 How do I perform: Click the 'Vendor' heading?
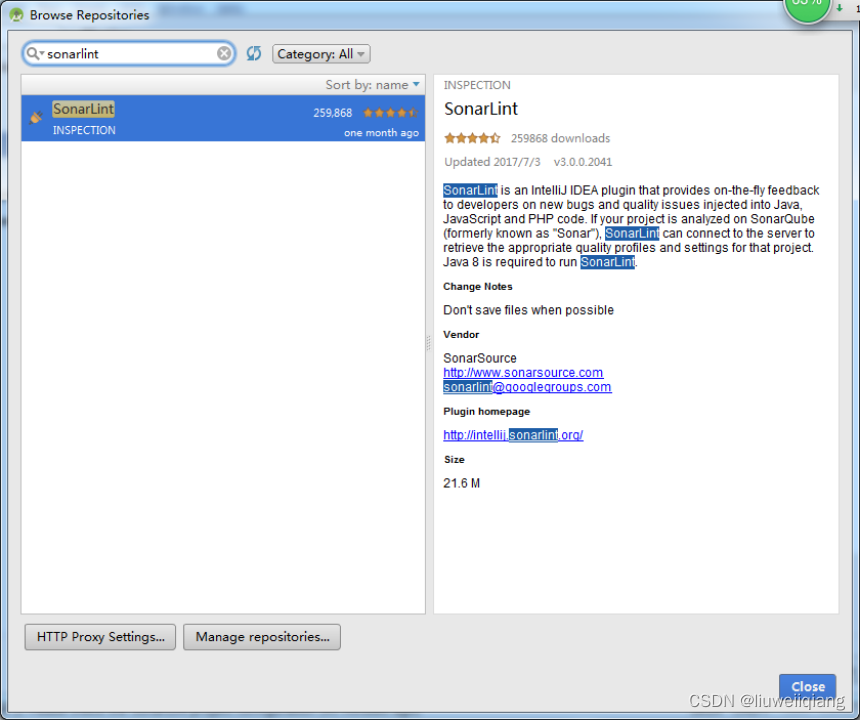click(461, 335)
